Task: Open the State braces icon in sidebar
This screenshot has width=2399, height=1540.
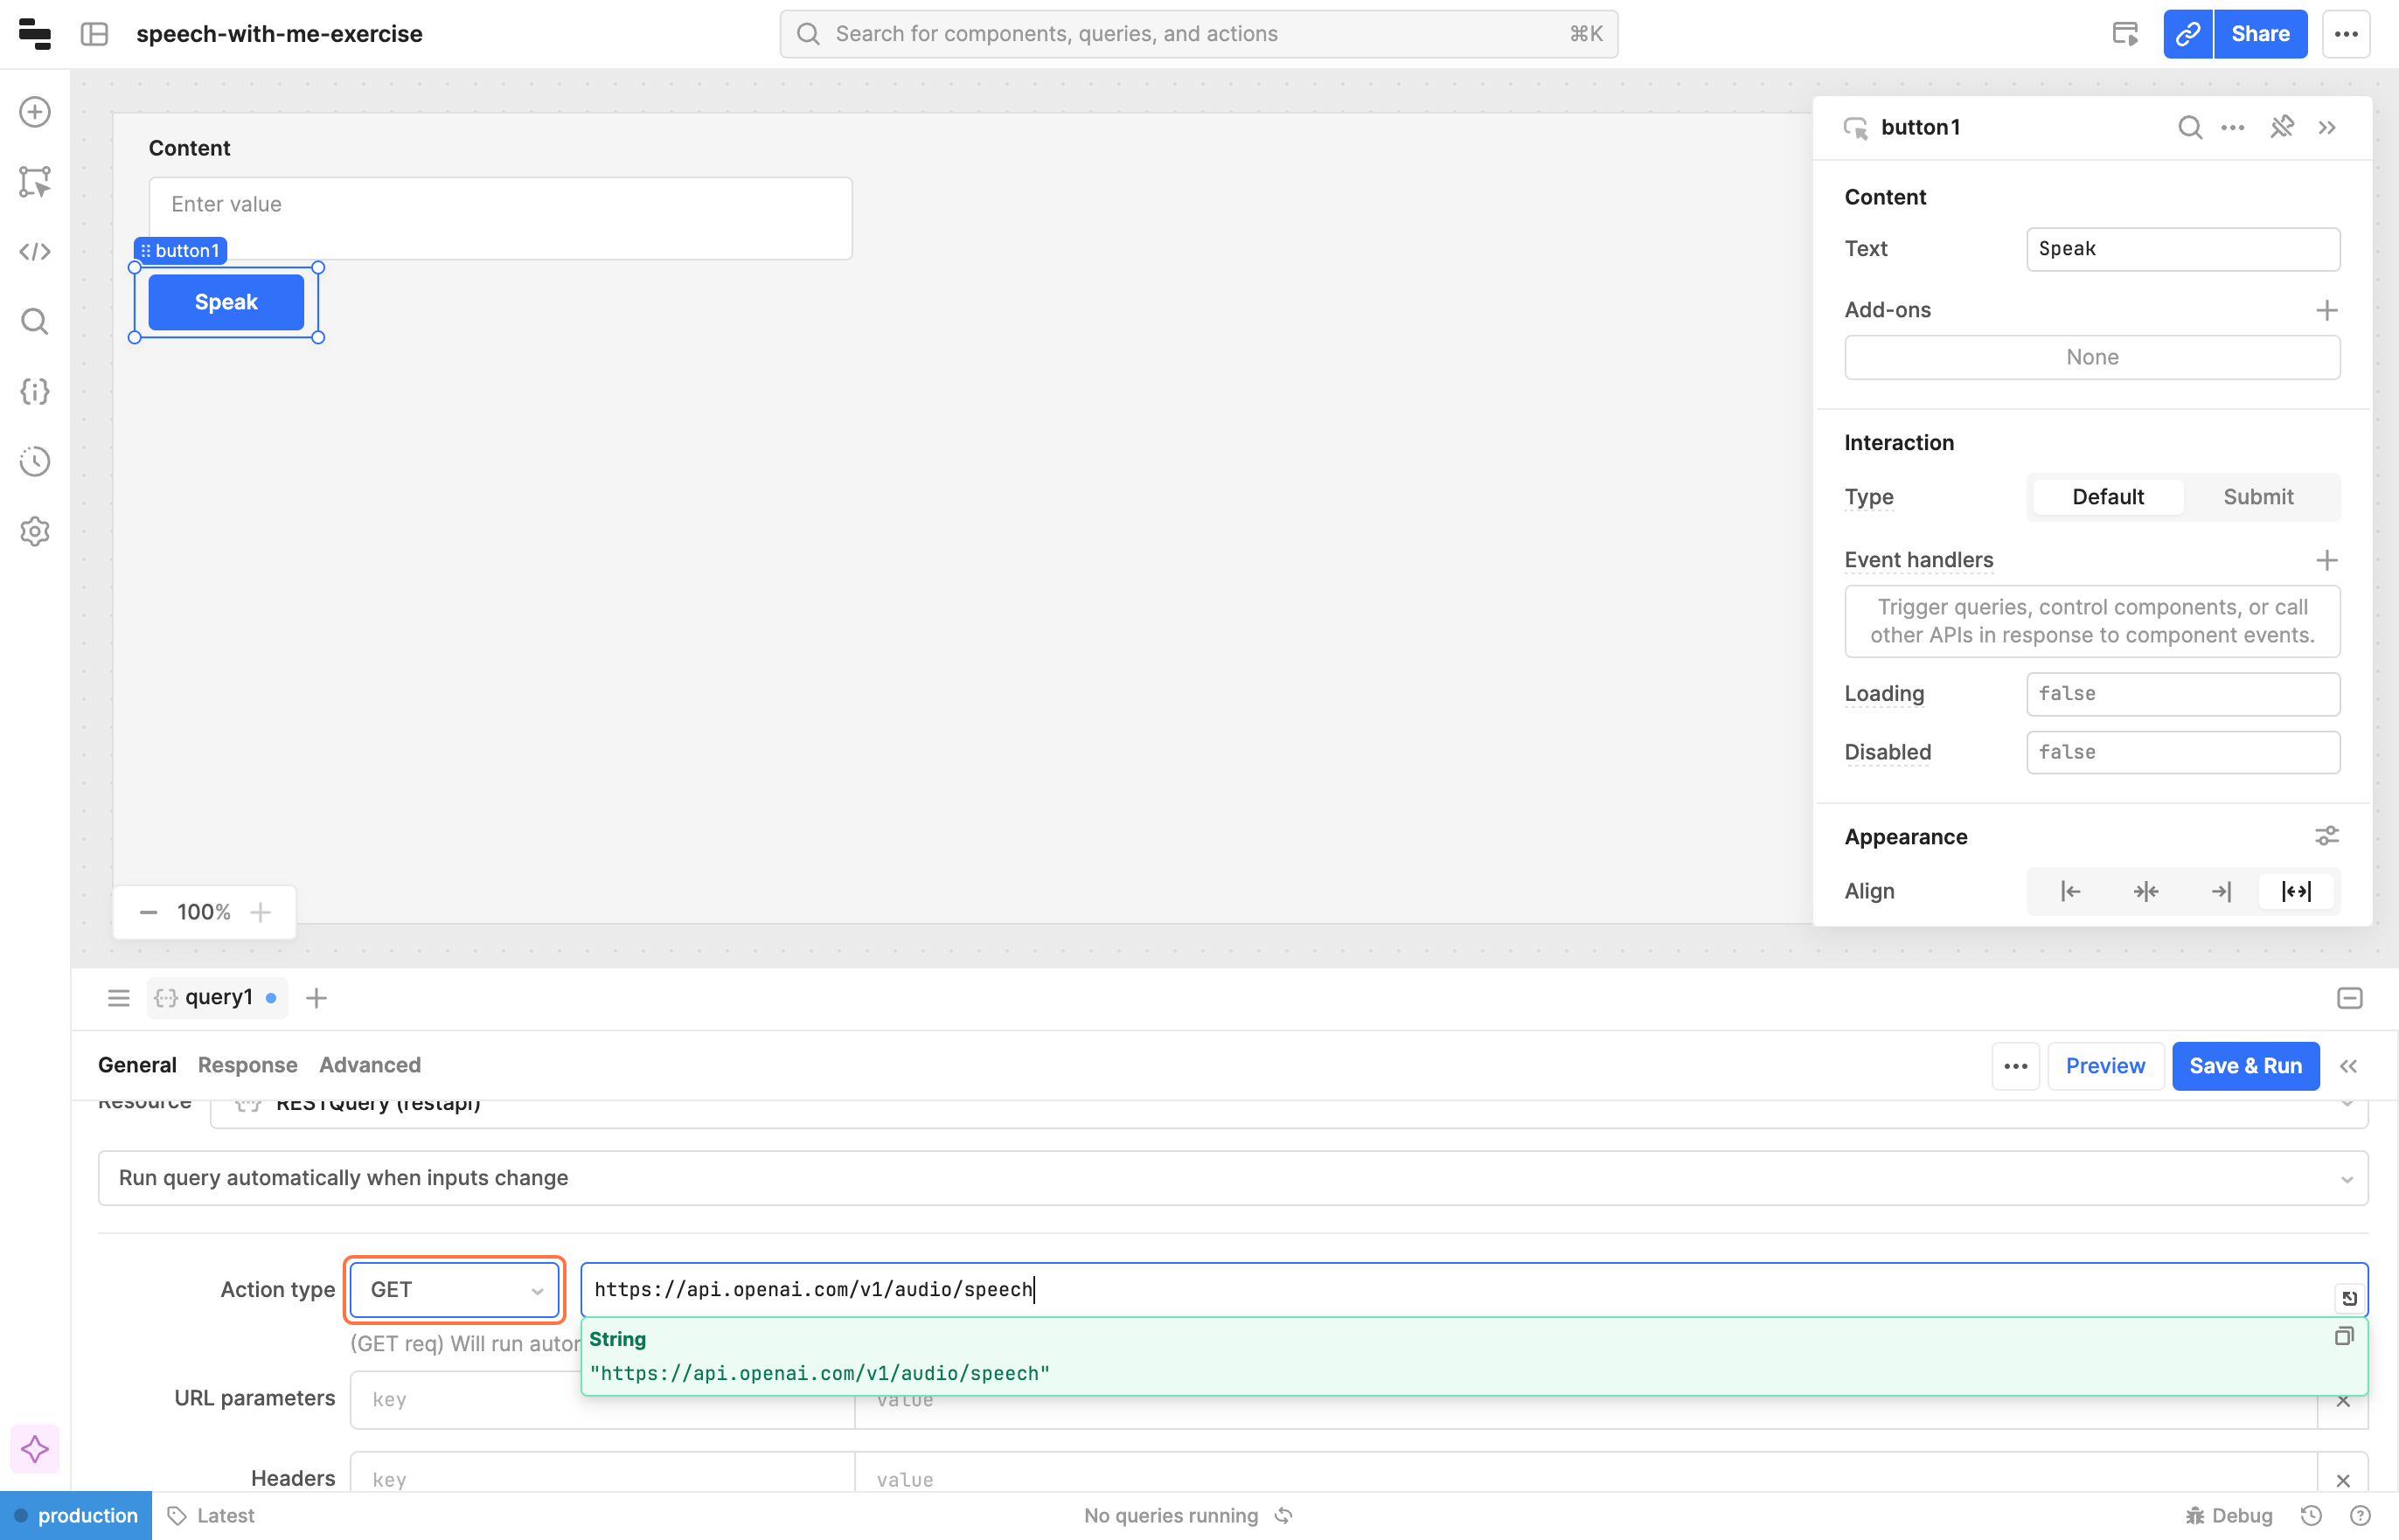Action: 35,391
